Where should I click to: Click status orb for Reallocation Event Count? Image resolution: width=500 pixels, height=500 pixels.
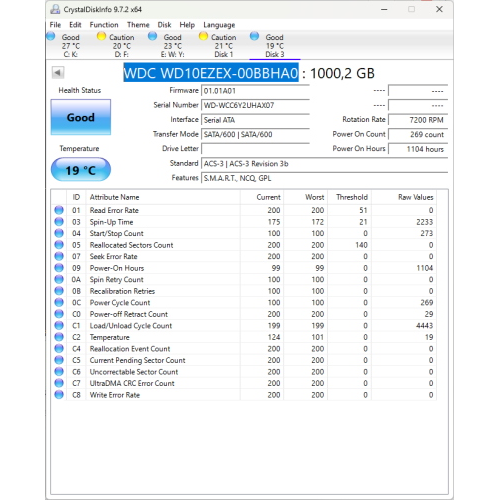point(59,348)
